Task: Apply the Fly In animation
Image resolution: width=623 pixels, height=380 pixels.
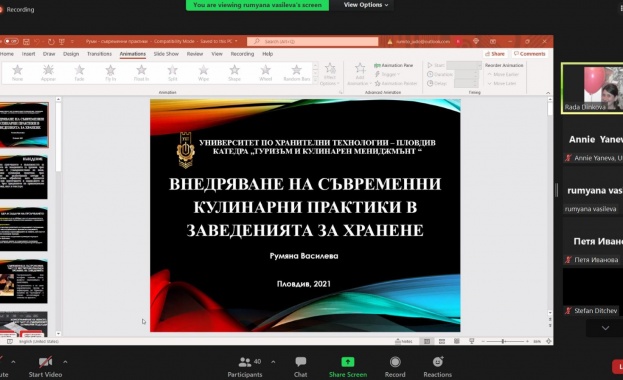Action: pos(110,73)
